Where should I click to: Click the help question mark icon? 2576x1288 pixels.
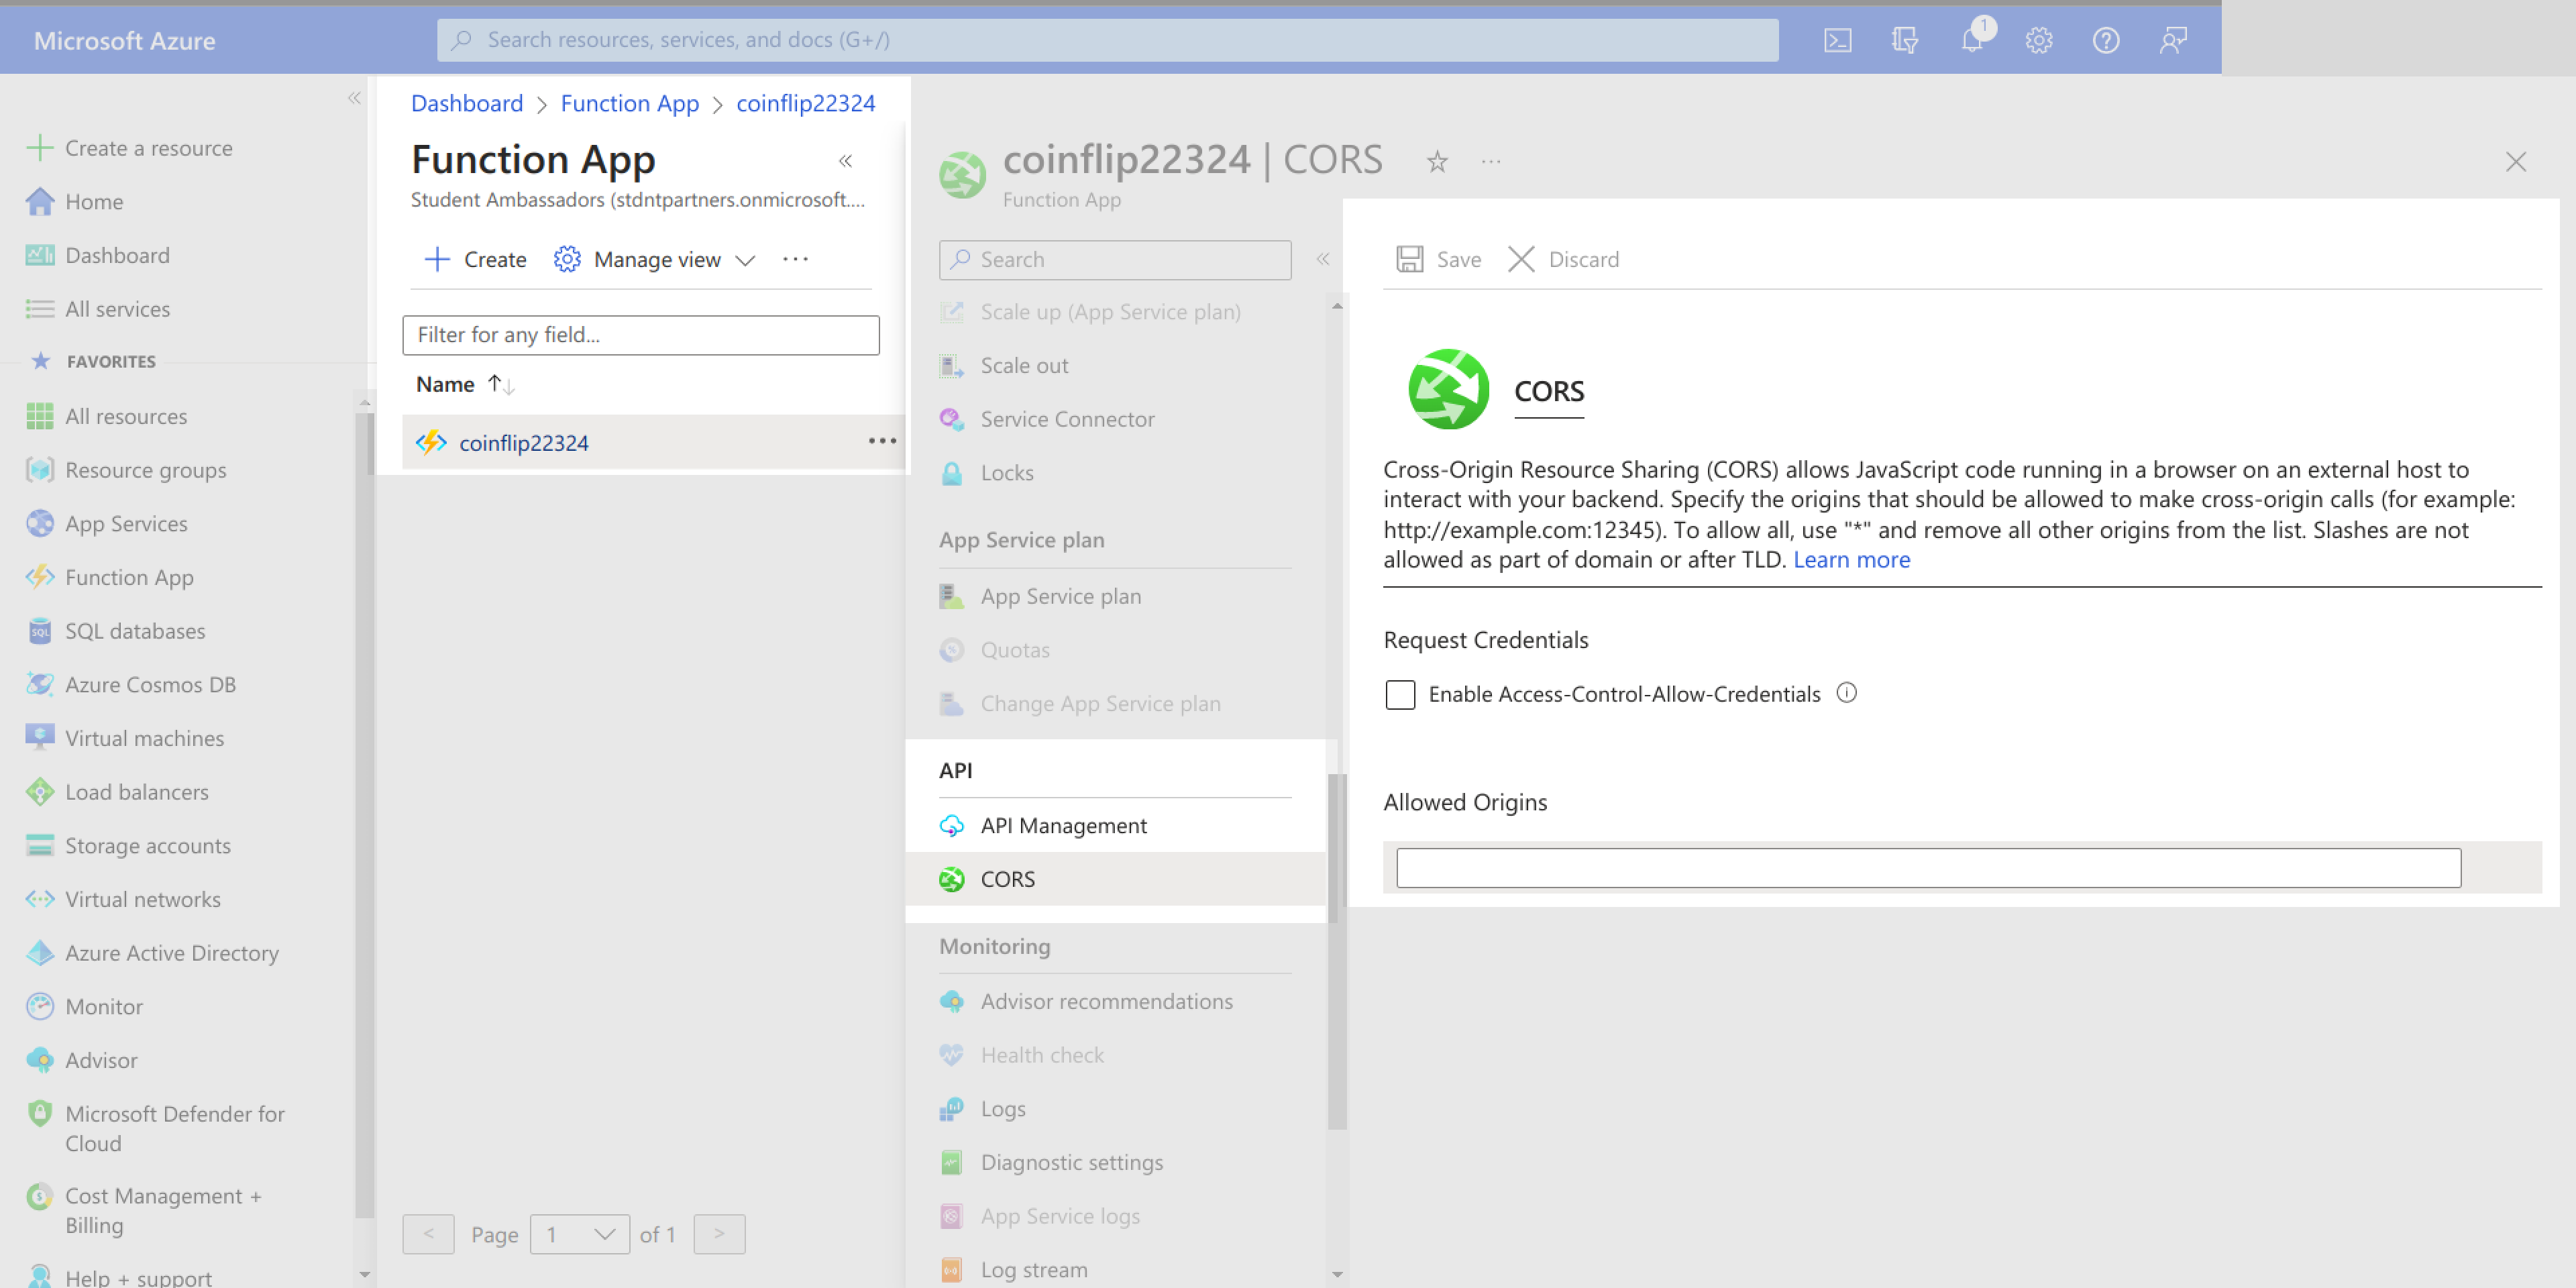(2106, 40)
